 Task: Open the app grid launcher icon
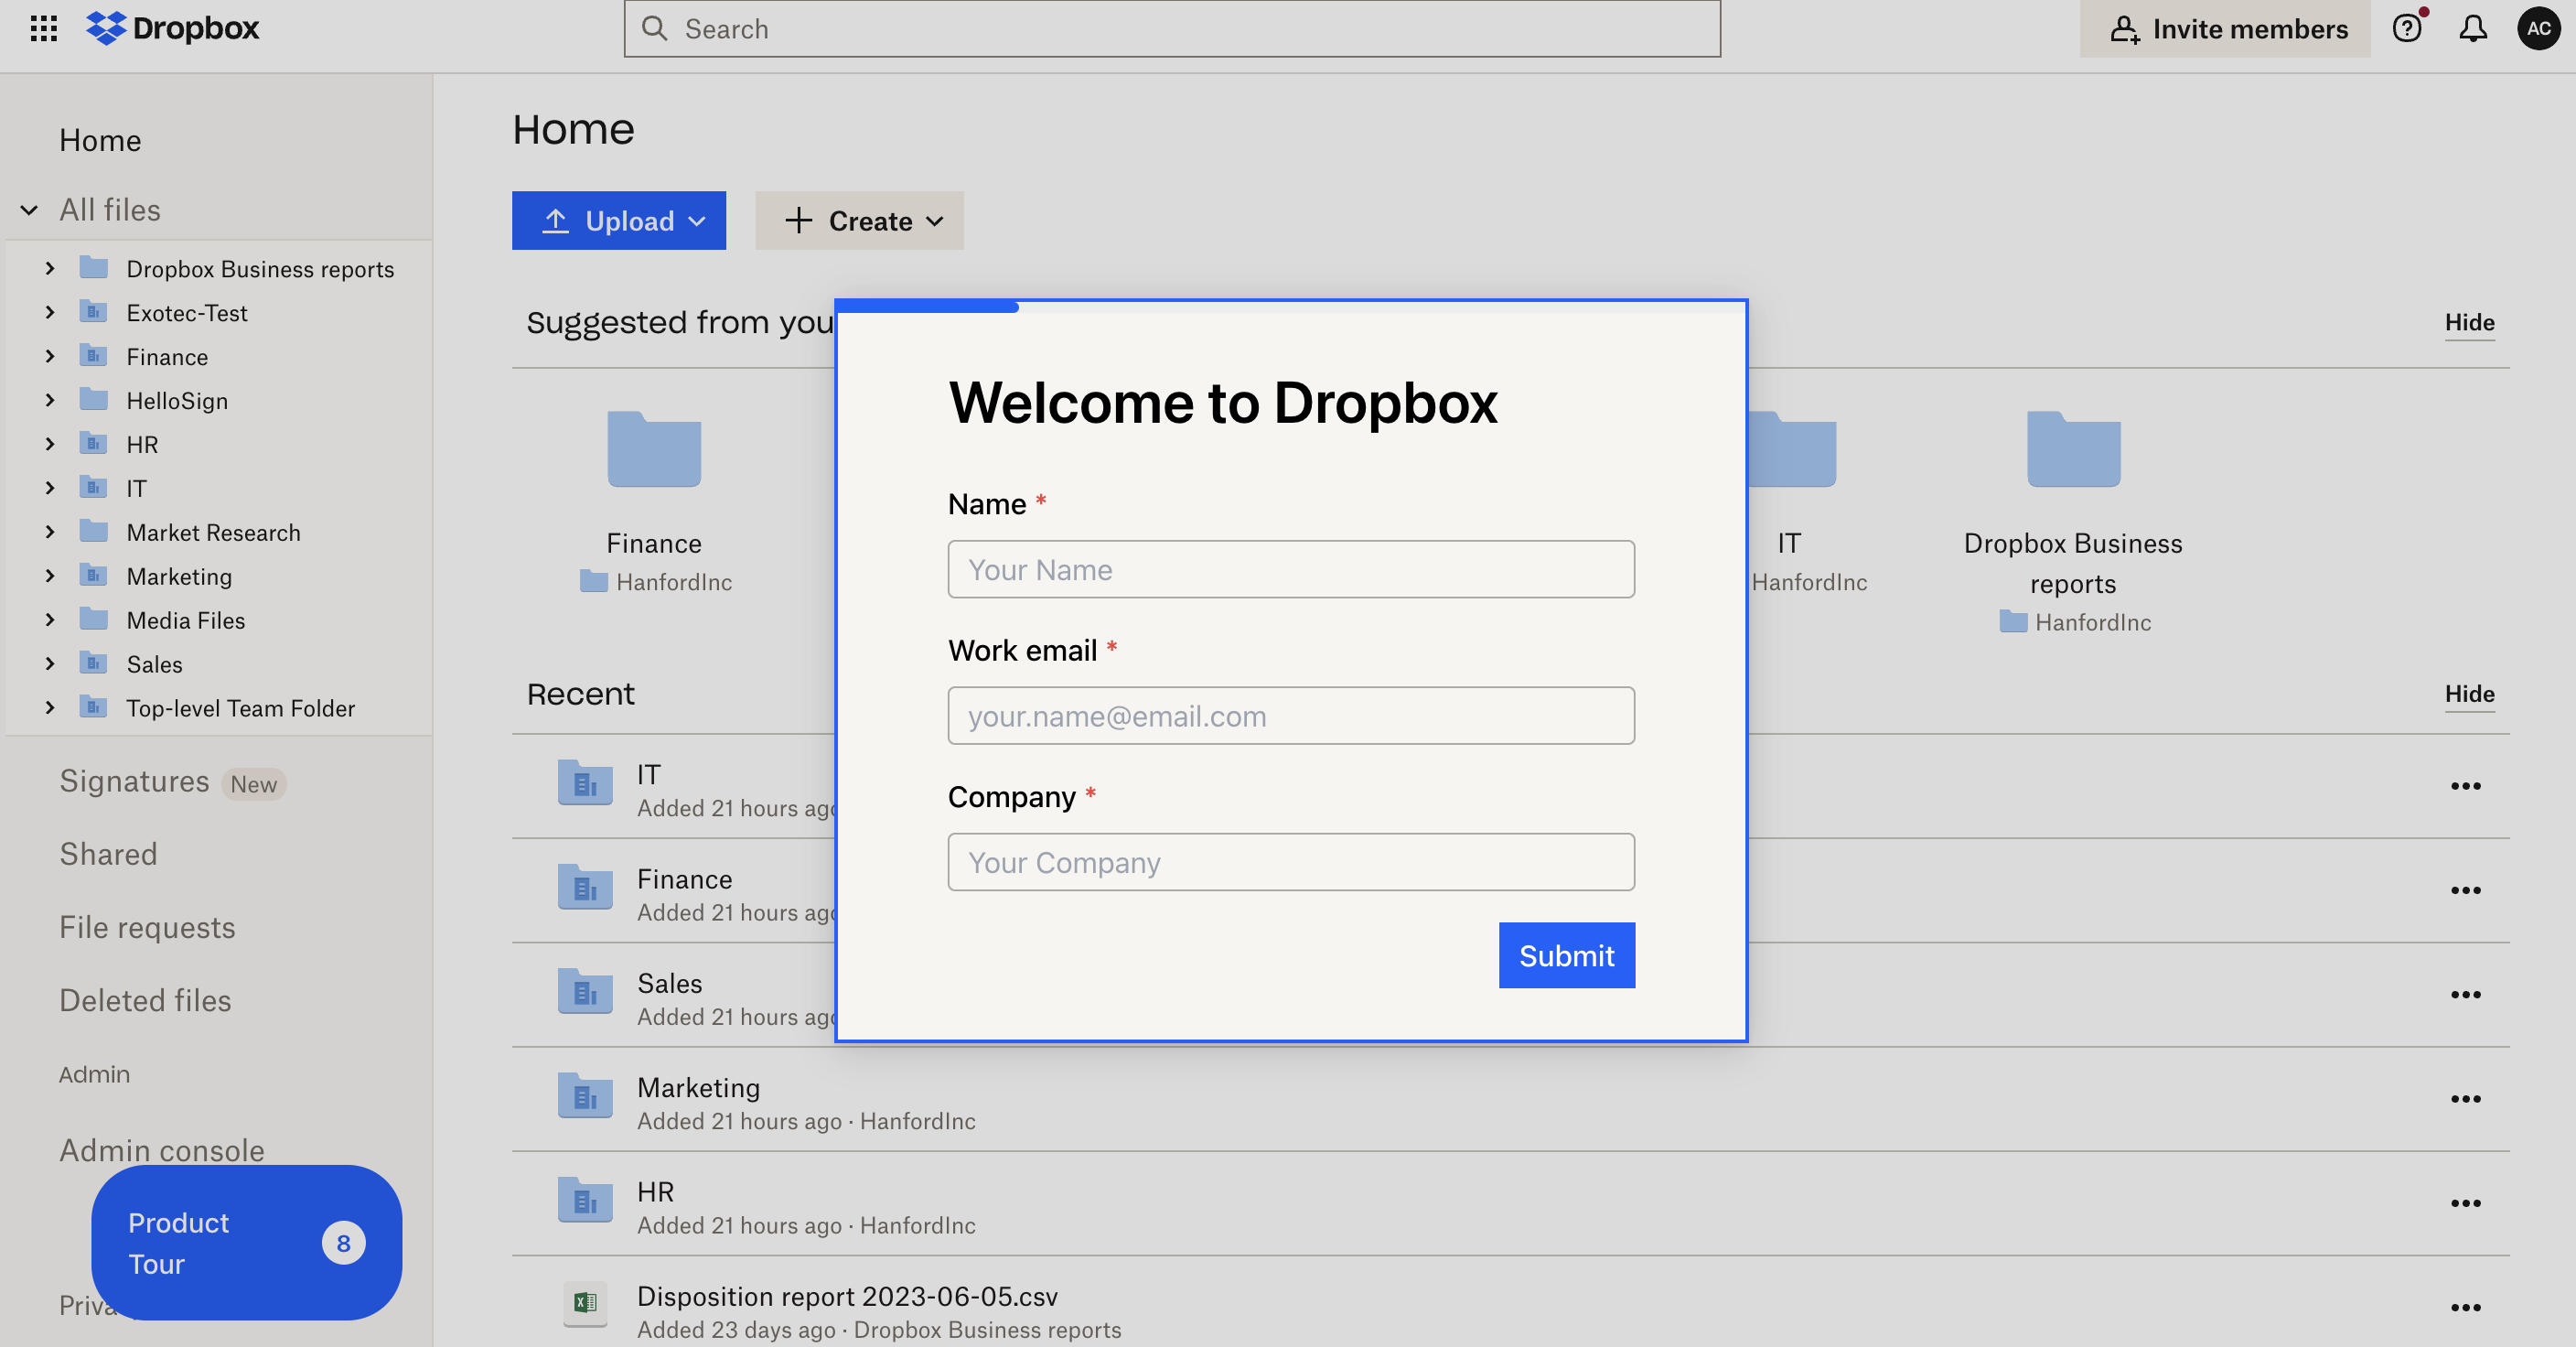coord(44,28)
